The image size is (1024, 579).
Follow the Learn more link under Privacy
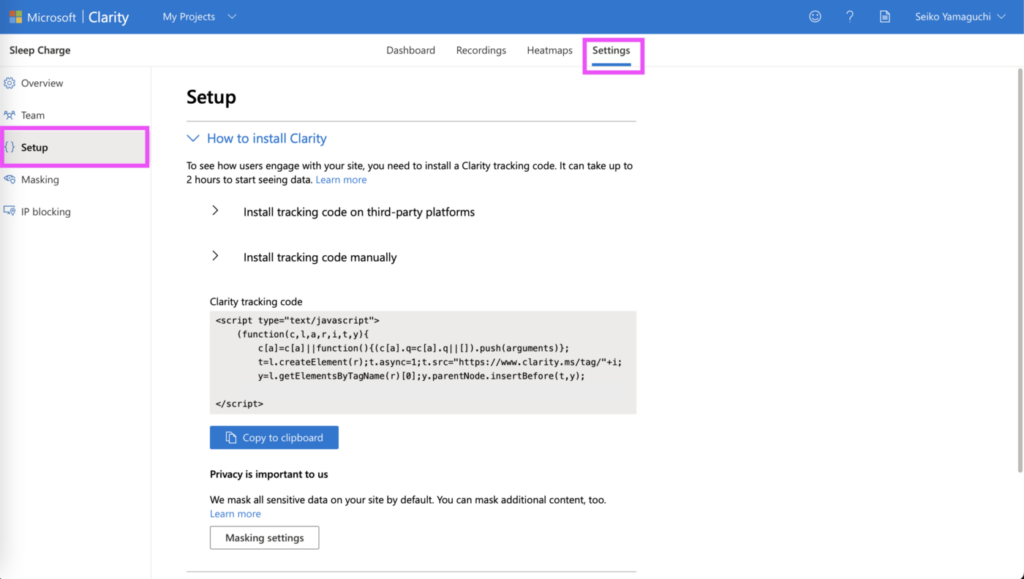click(235, 514)
